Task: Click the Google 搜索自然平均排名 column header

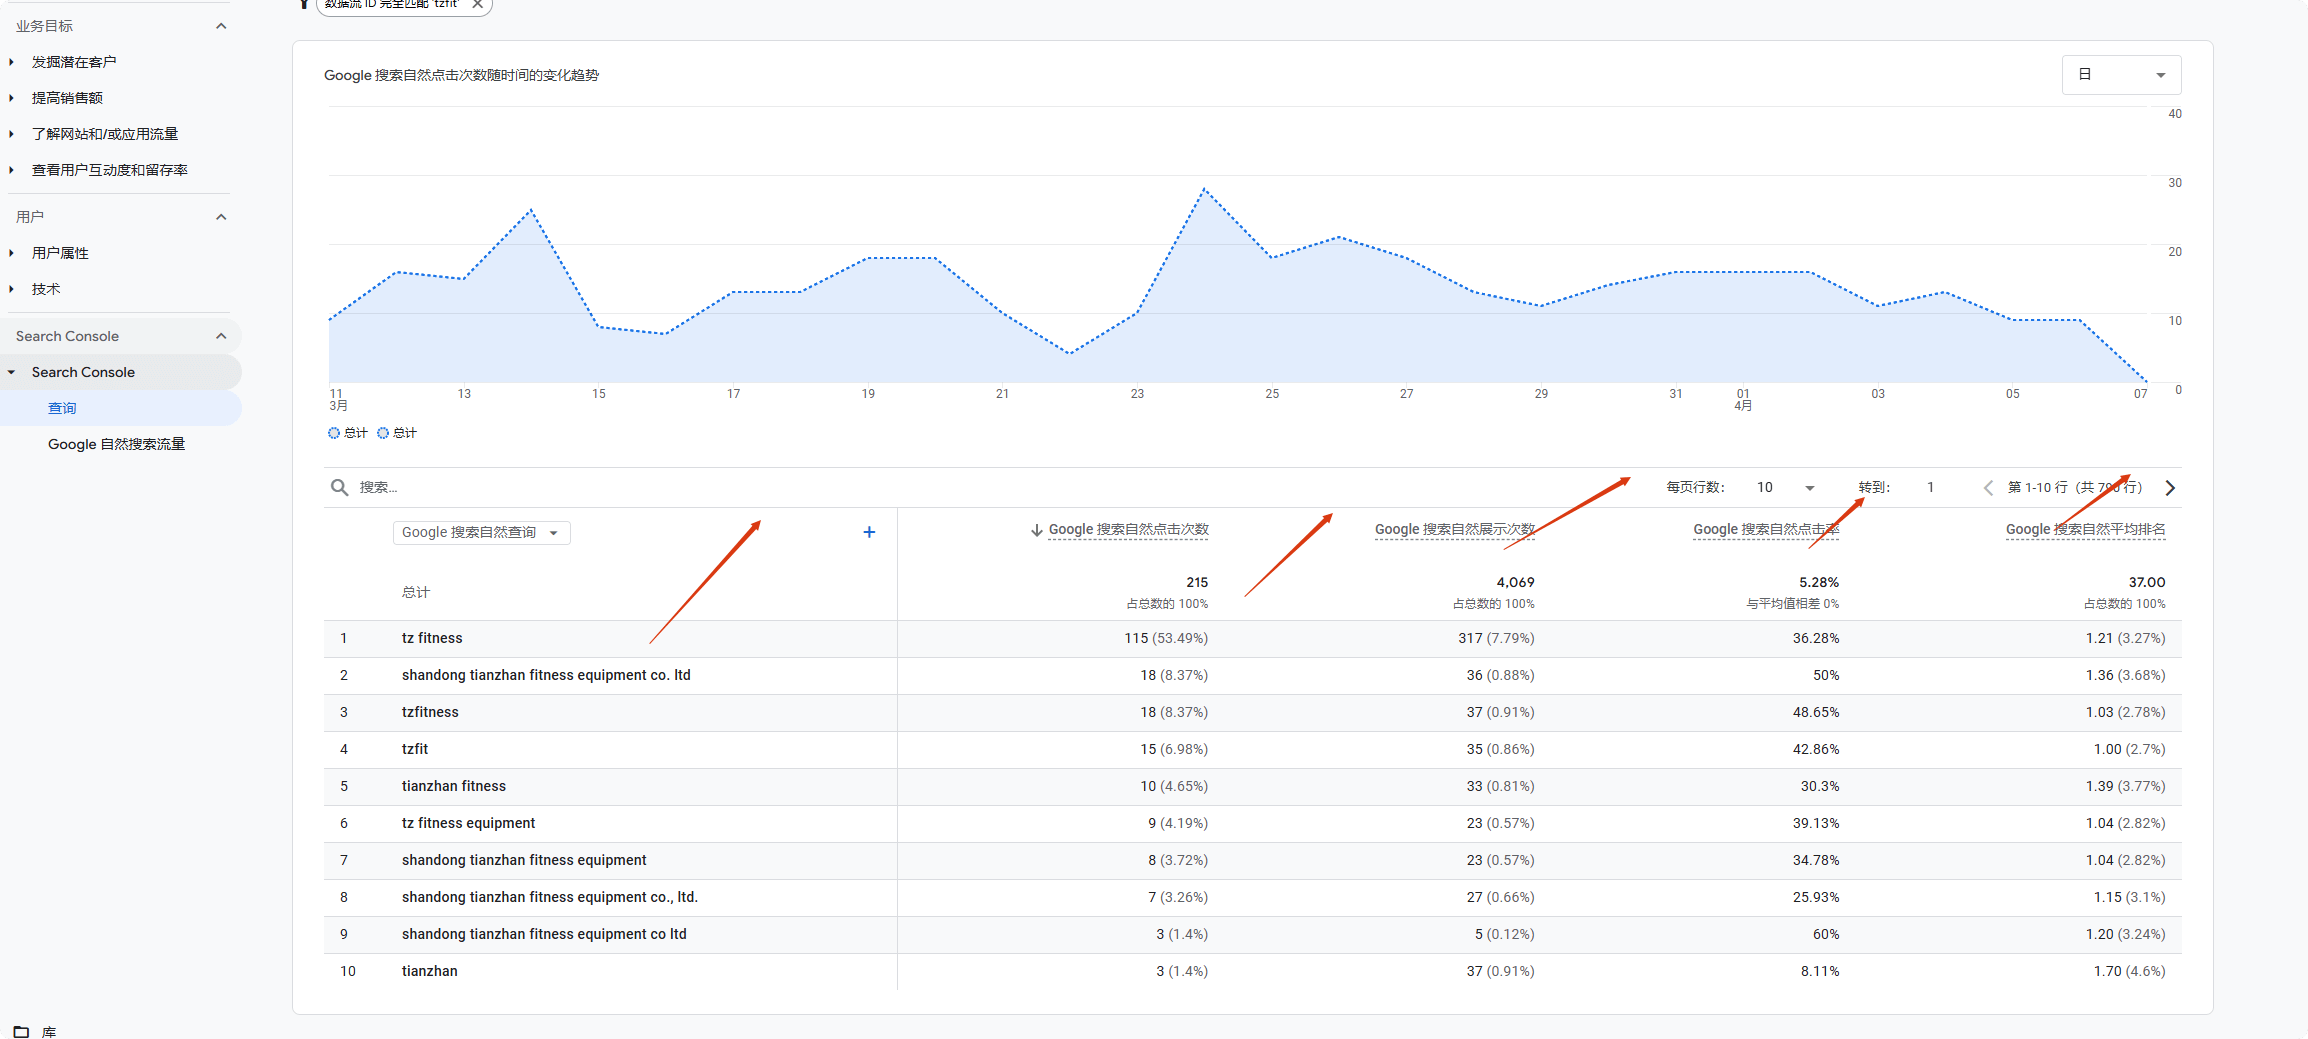Action: click(x=2085, y=529)
